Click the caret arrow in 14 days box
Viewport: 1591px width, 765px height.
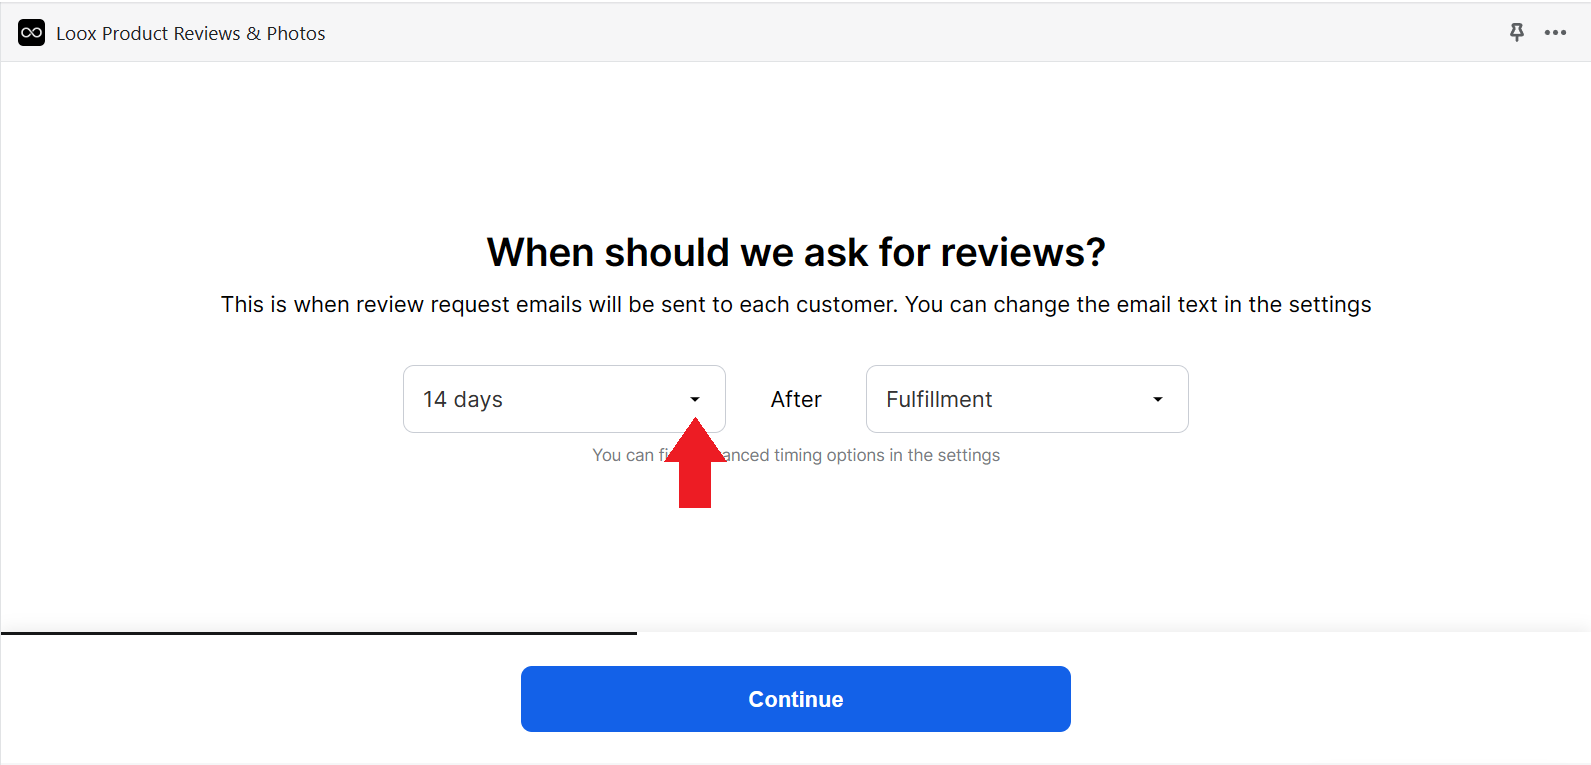click(695, 399)
